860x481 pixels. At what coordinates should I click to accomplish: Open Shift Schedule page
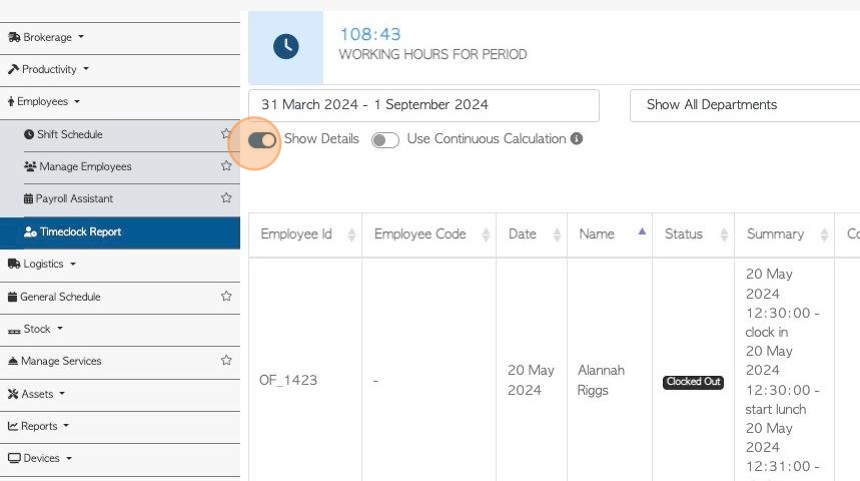click(70, 134)
